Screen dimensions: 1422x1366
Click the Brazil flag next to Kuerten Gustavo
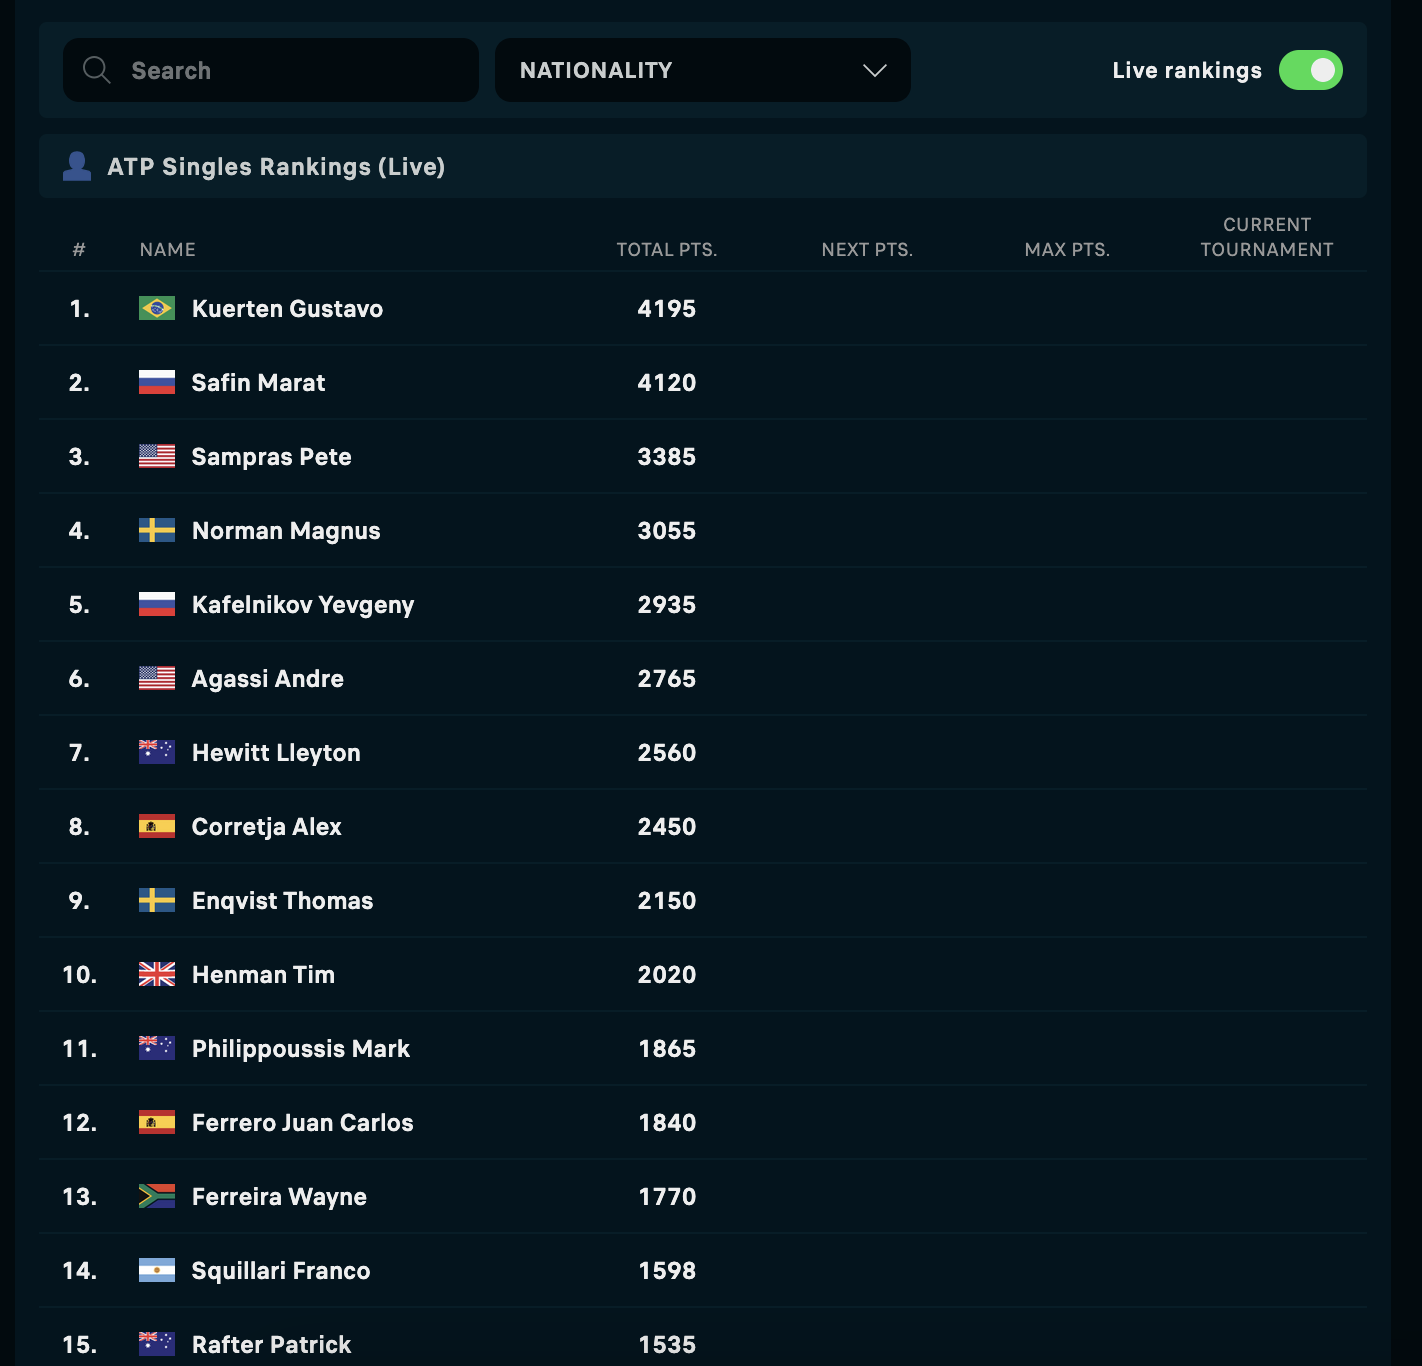tap(157, 308)
